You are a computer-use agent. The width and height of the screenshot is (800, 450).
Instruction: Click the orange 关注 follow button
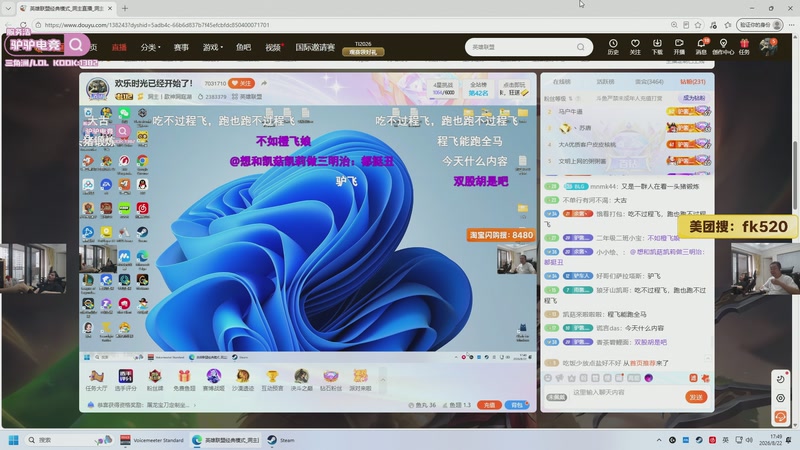pos(241,83)
